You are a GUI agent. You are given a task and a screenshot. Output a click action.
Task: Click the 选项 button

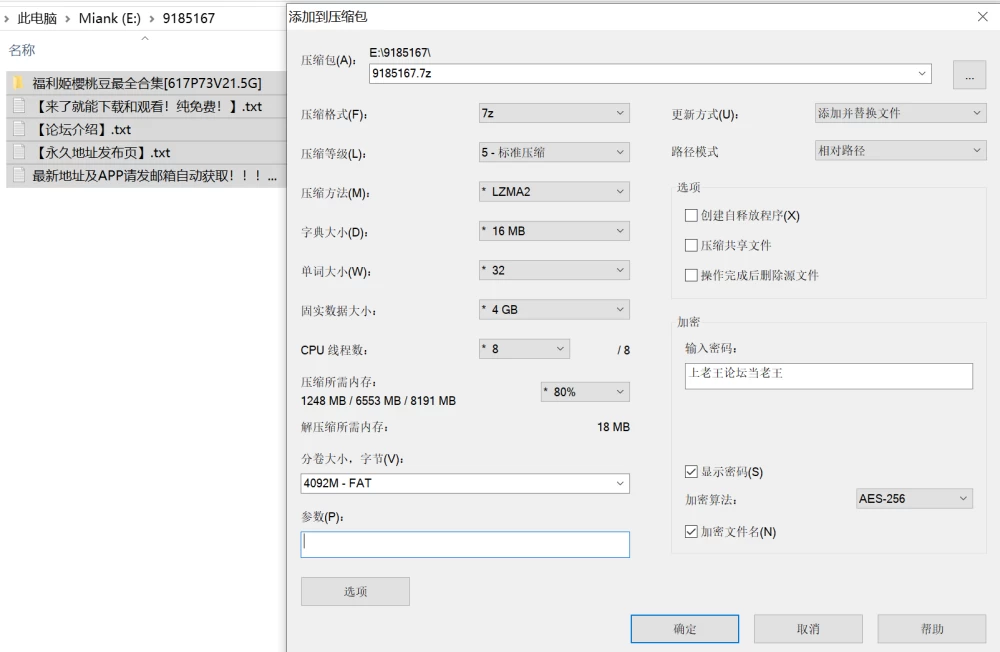[355, 591]
